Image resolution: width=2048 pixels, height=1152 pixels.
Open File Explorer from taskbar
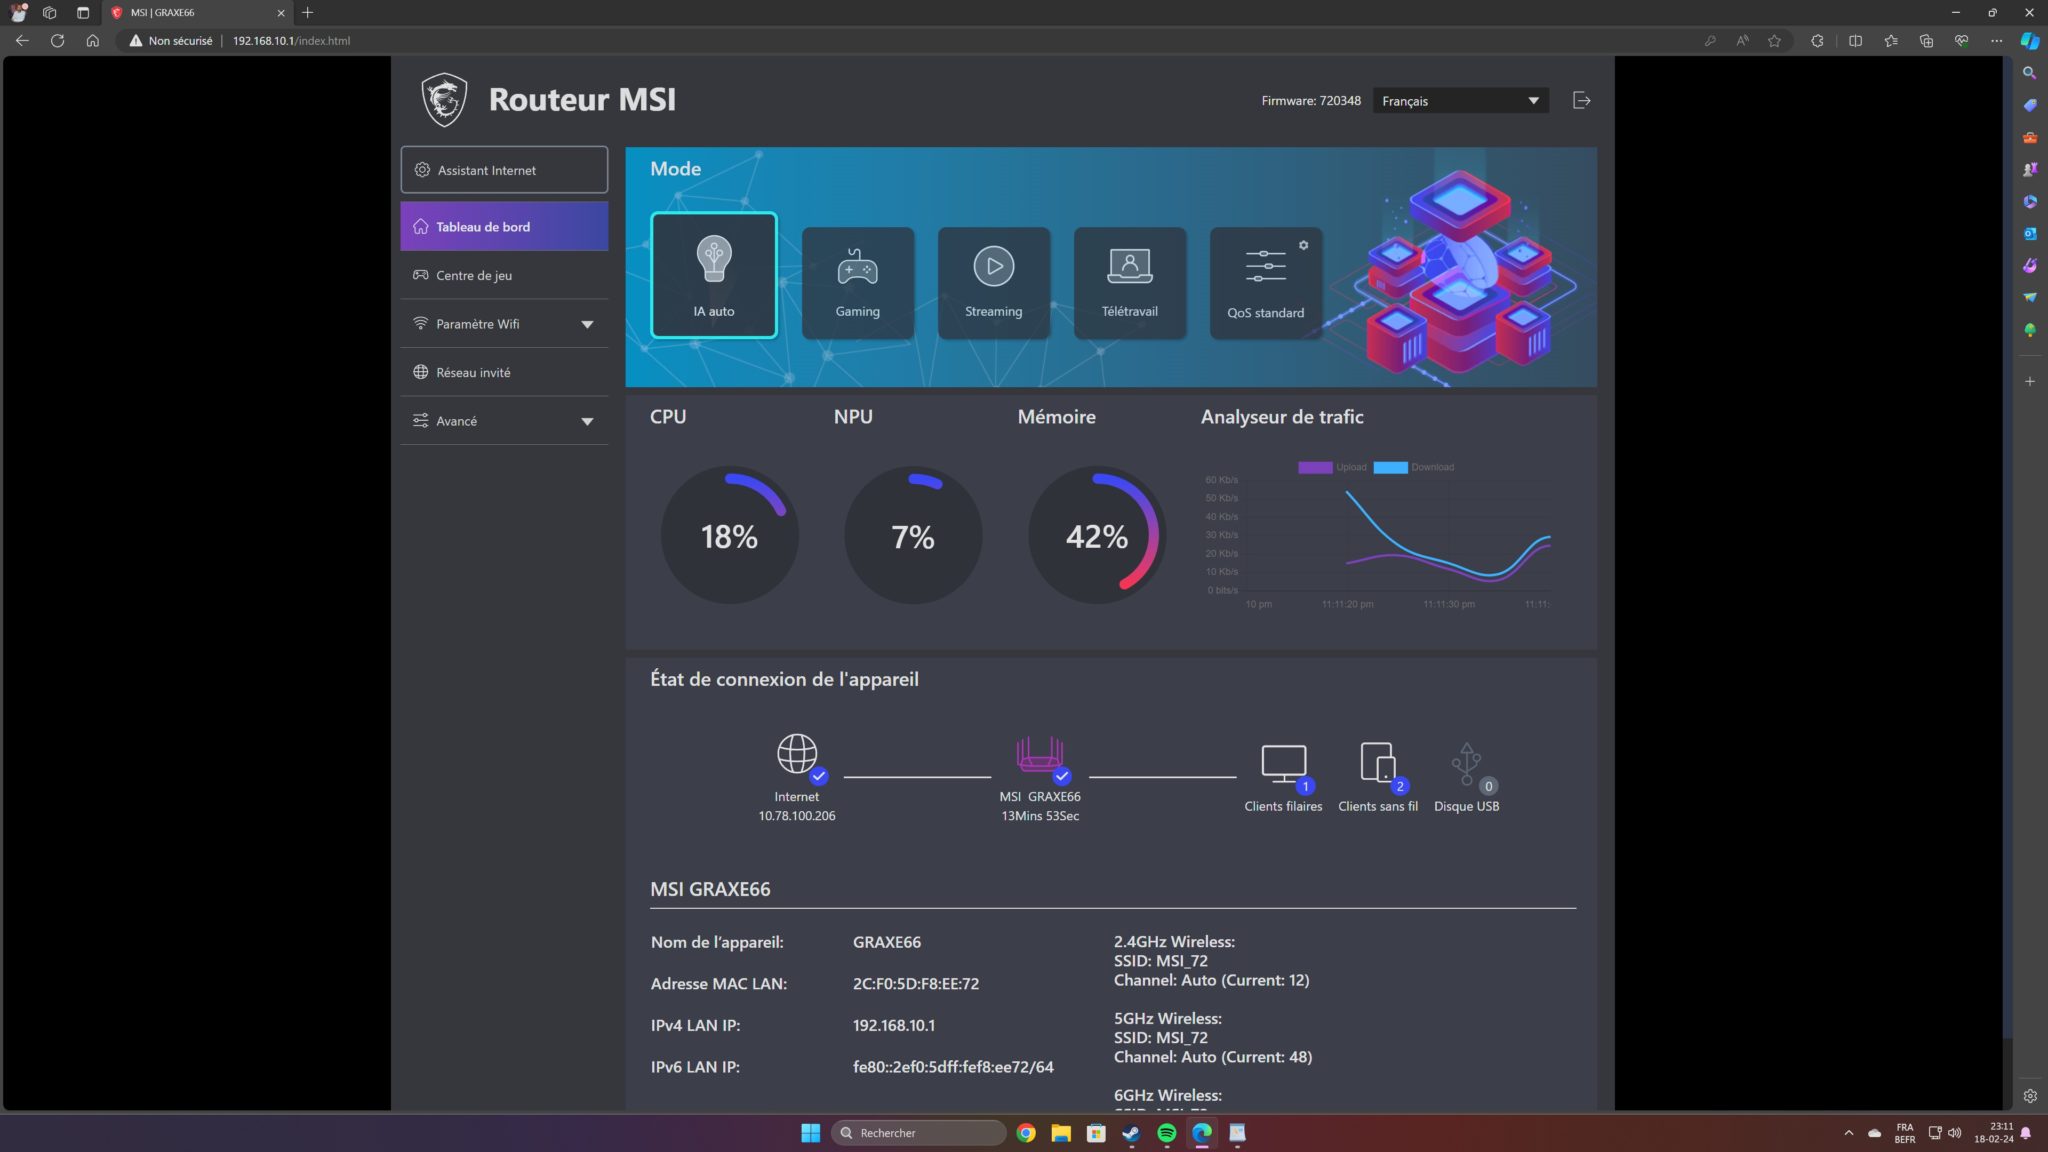click(x=1061, y=1133)
